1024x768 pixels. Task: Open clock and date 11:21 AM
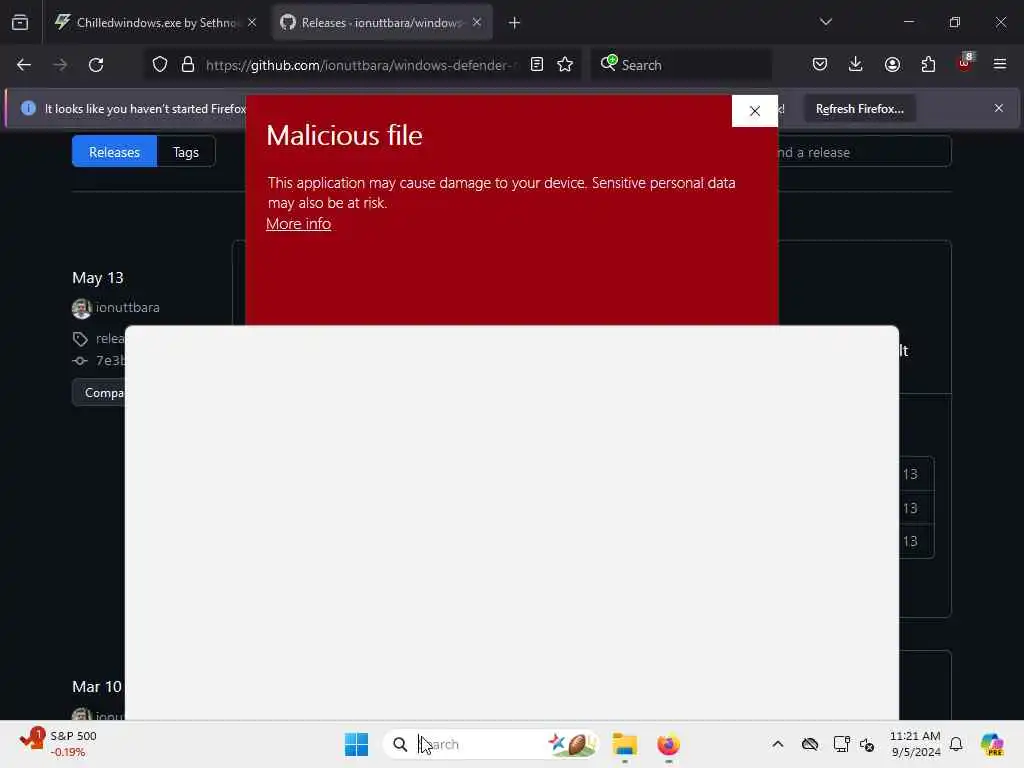click(915, 744)
